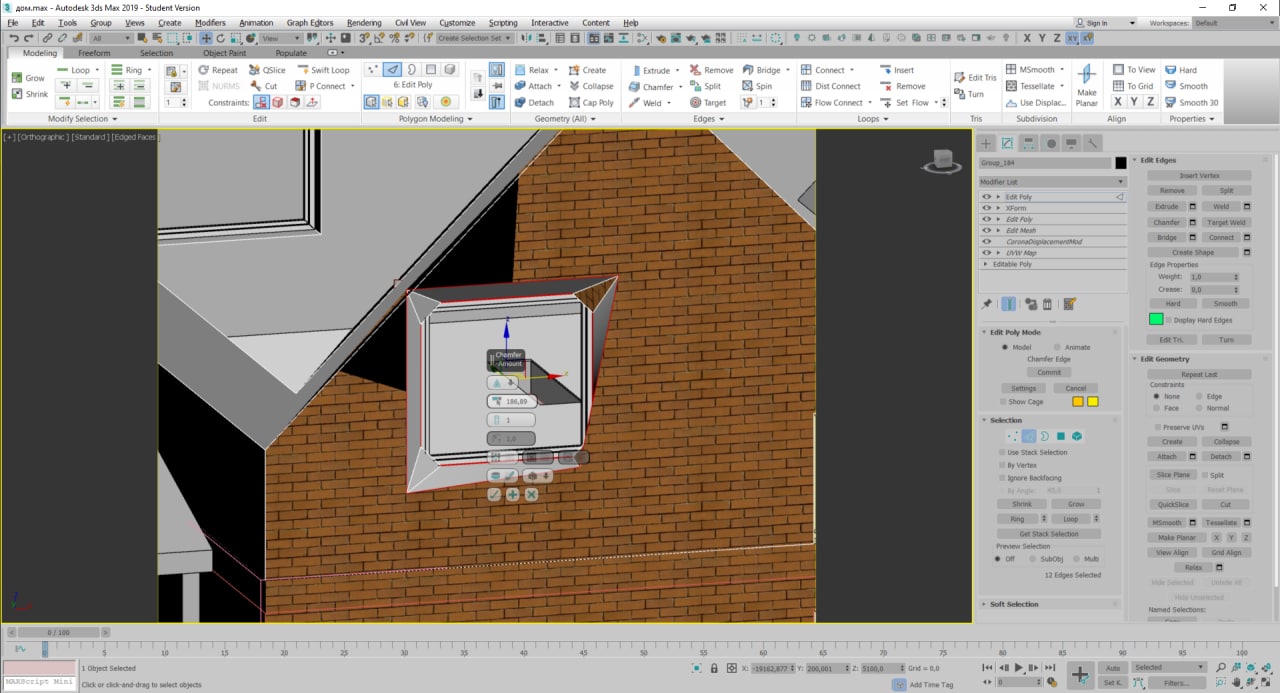Click the viewport ViewCube
The height and width of the screenshot is (693, 1280).
[x=941, y=160]
